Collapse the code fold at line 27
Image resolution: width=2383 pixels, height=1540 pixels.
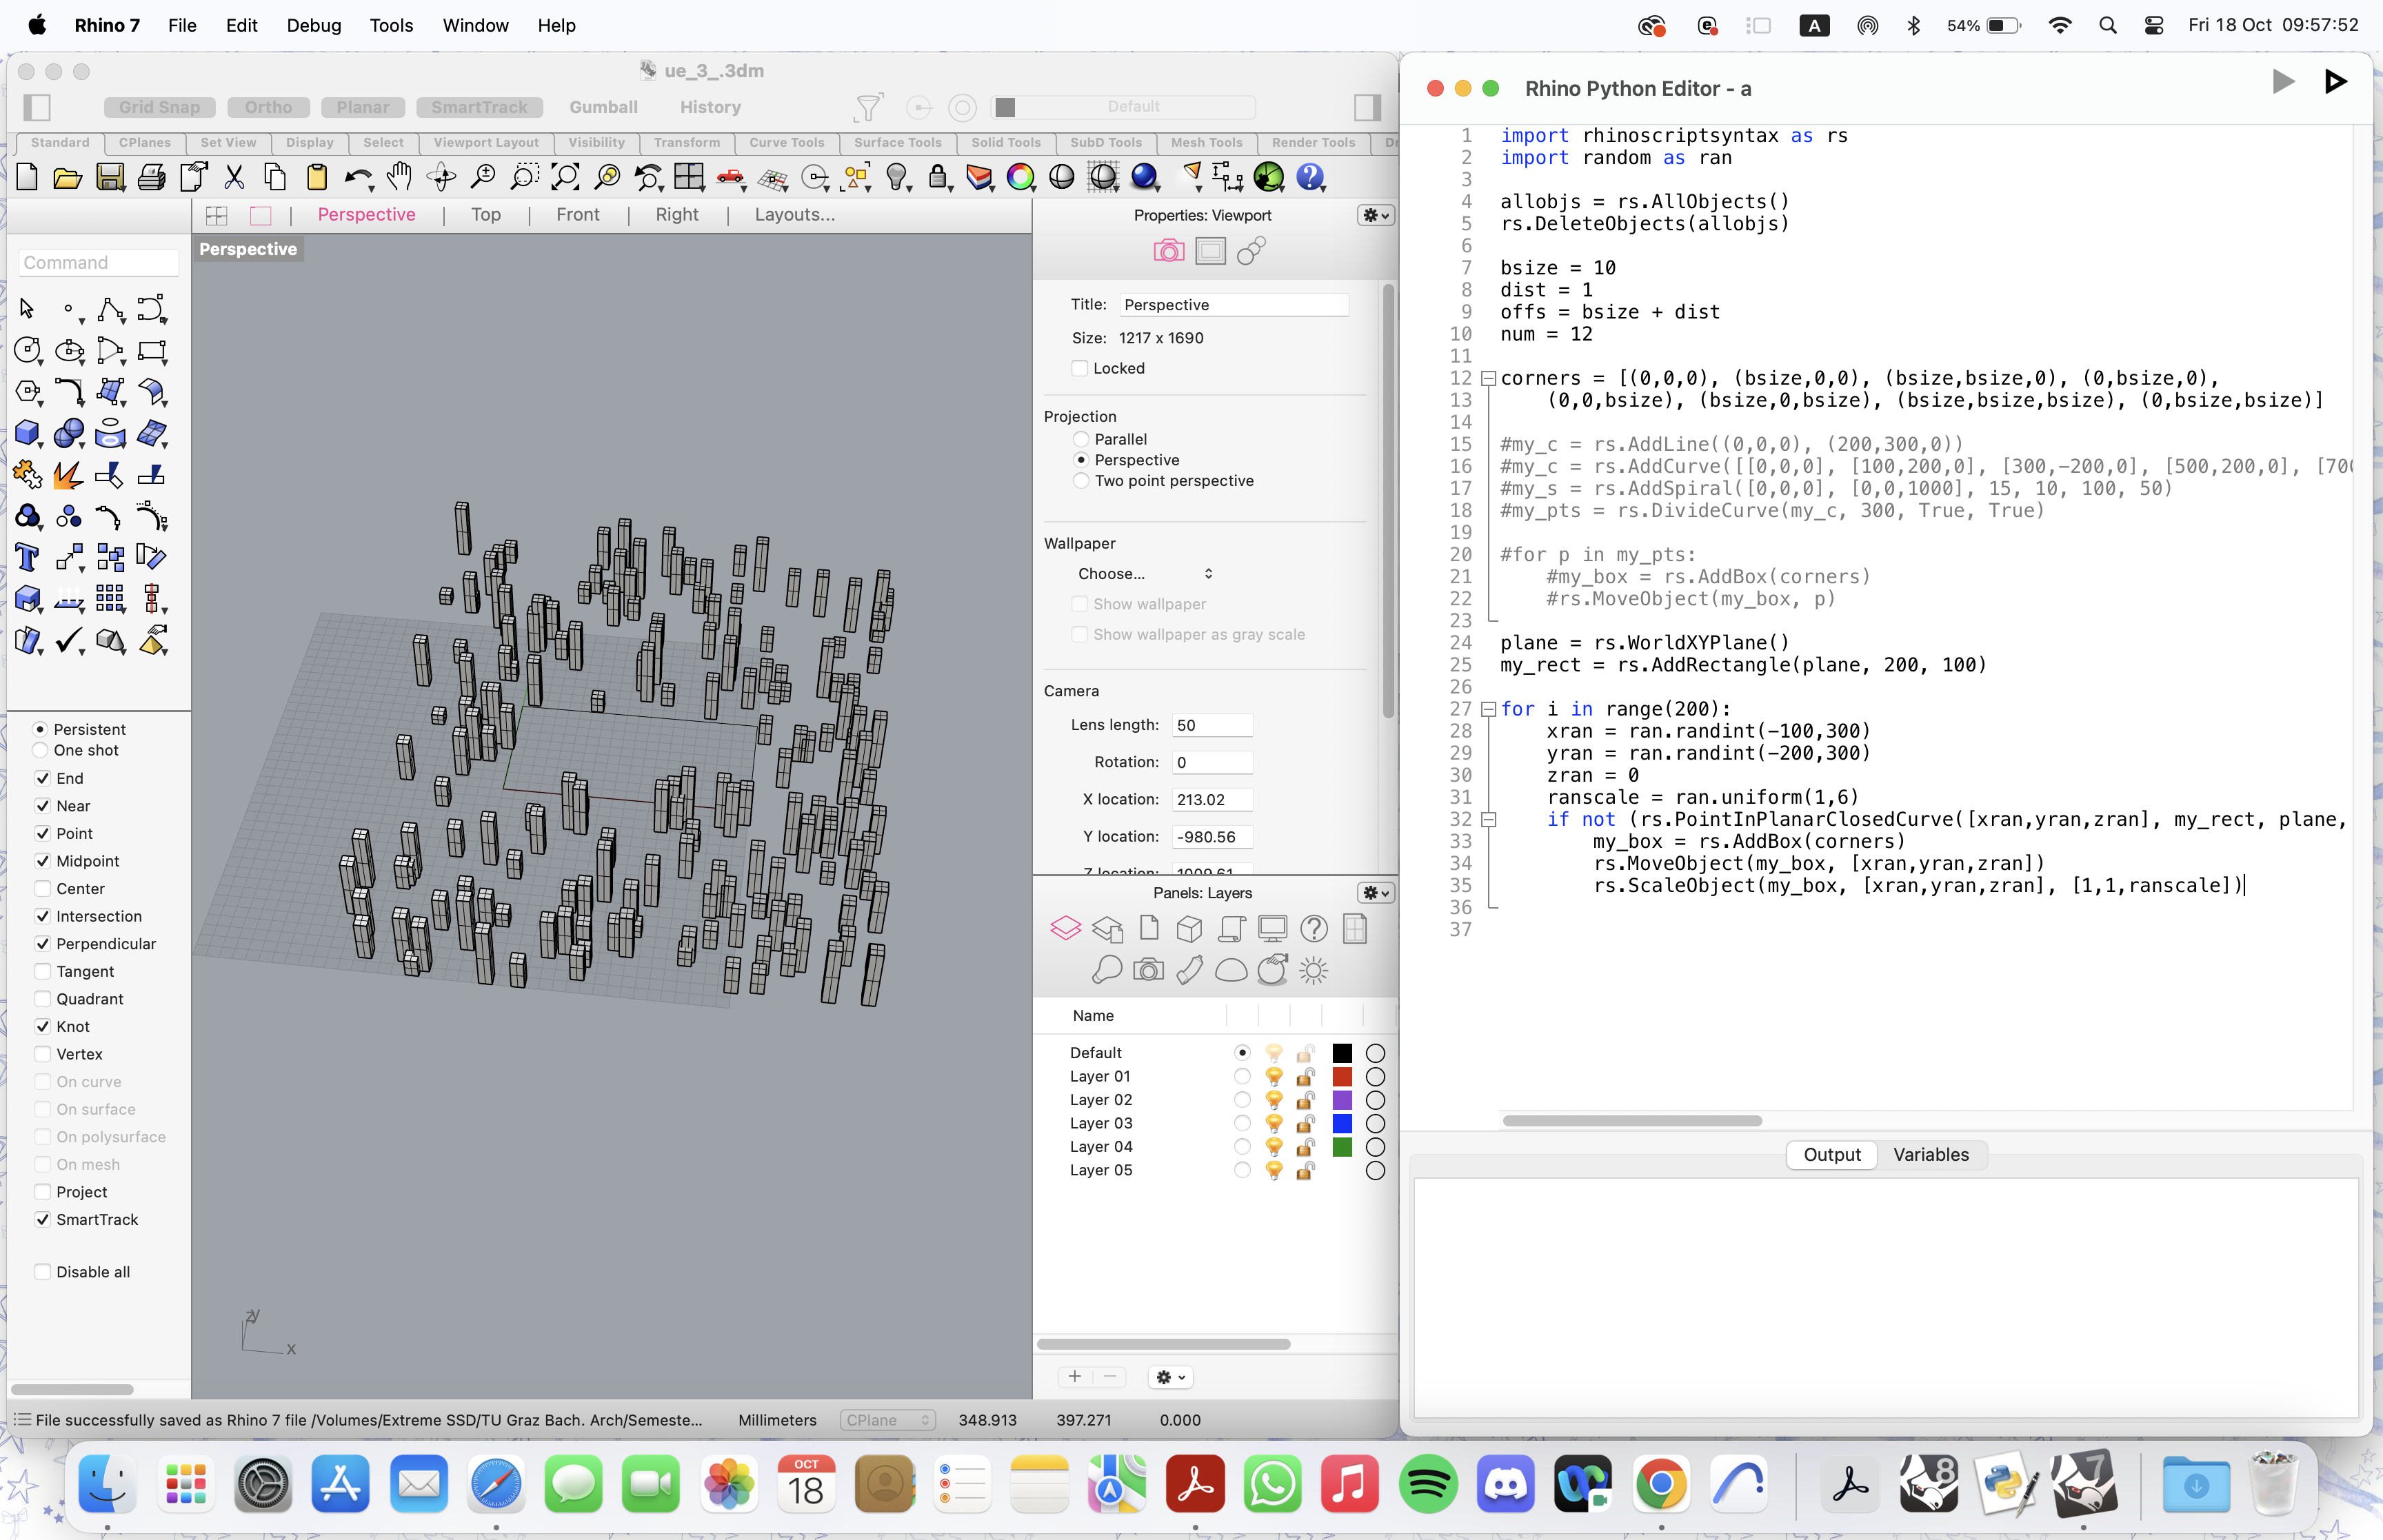1488,708
